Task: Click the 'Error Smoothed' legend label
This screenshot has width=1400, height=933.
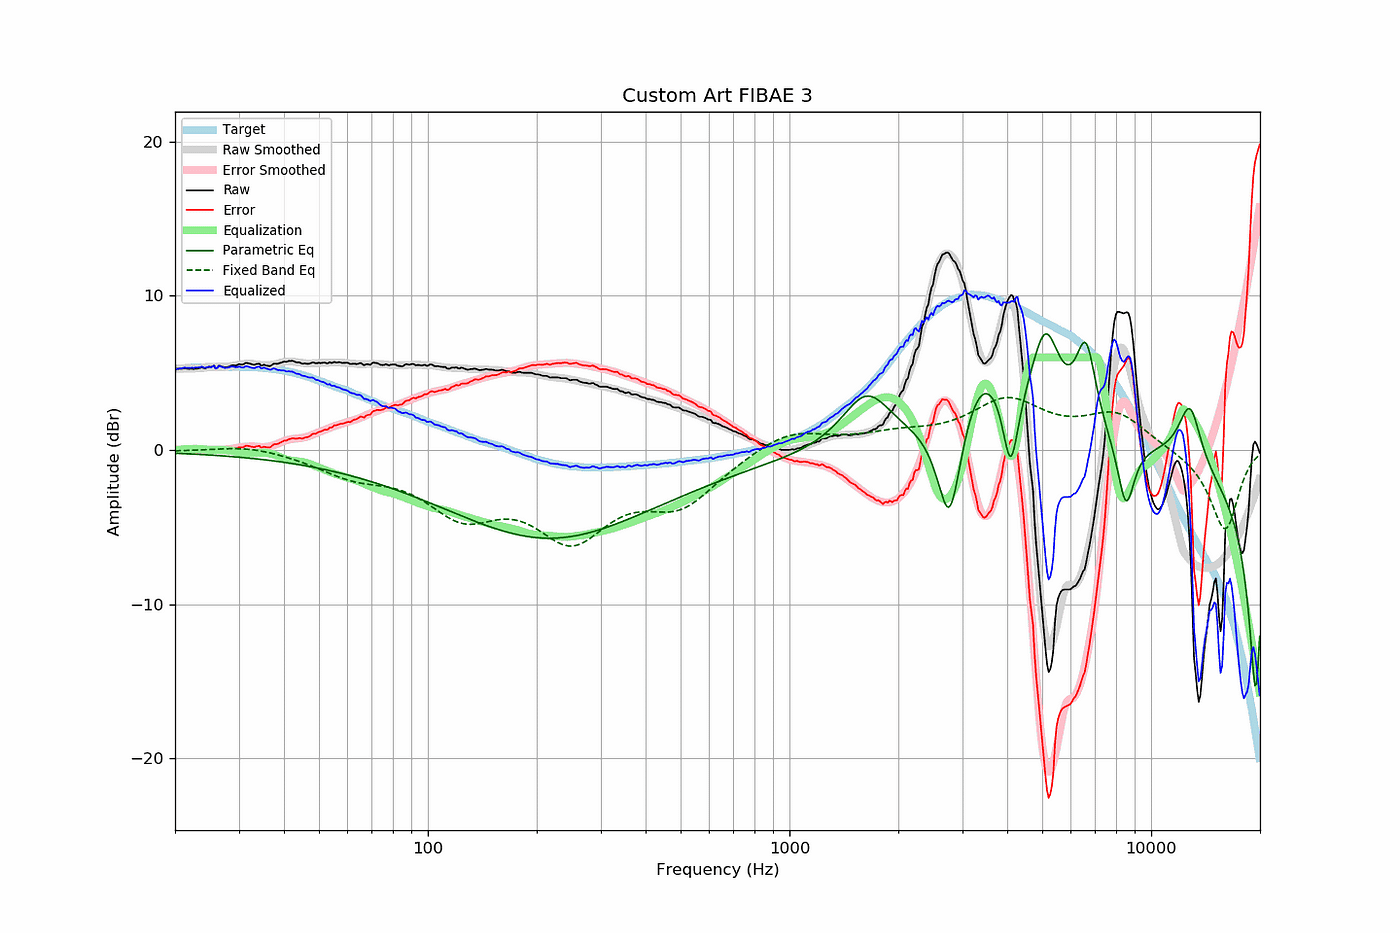Action: pyautogui.click(x=274, y=170)
